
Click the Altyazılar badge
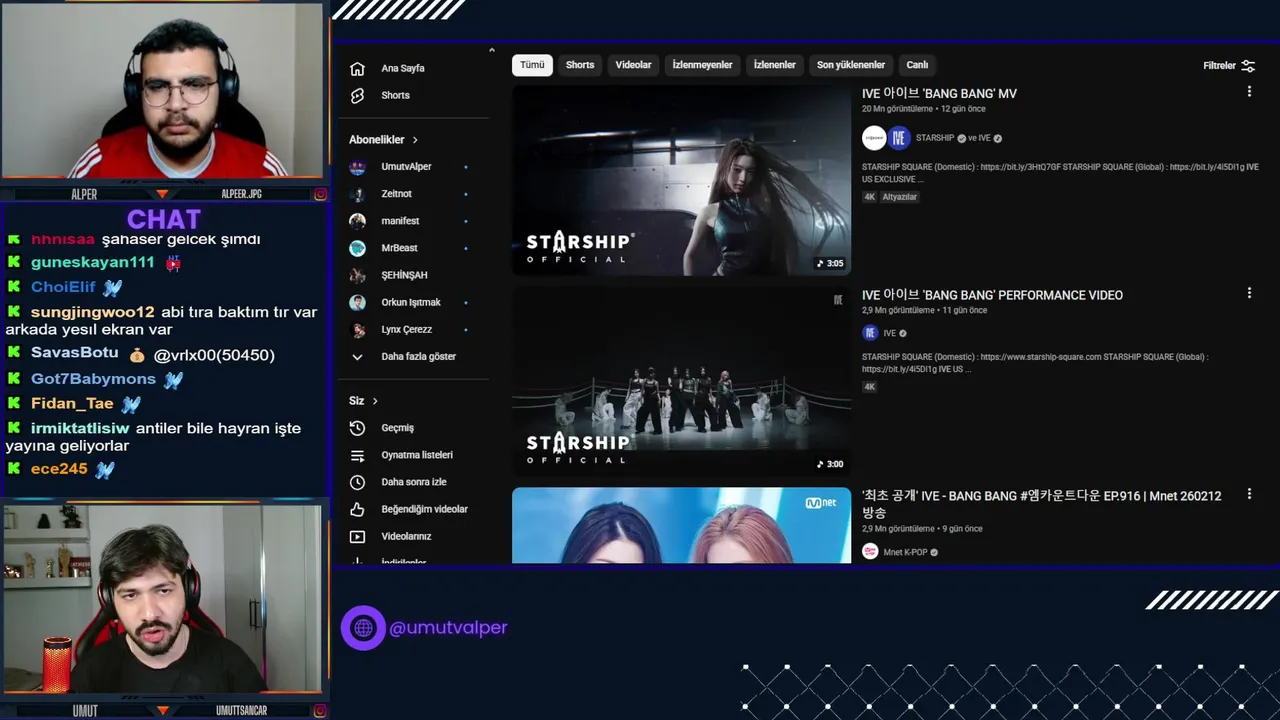900,197
